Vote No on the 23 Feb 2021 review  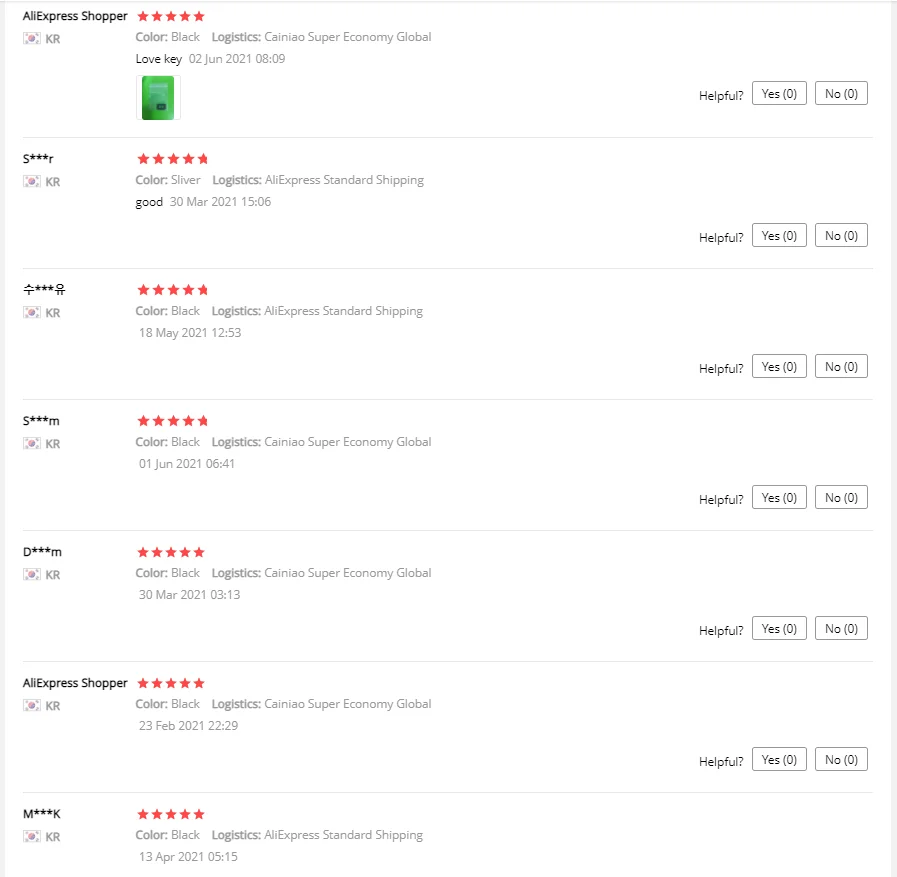pyautogui.click(x=841, y=760)
